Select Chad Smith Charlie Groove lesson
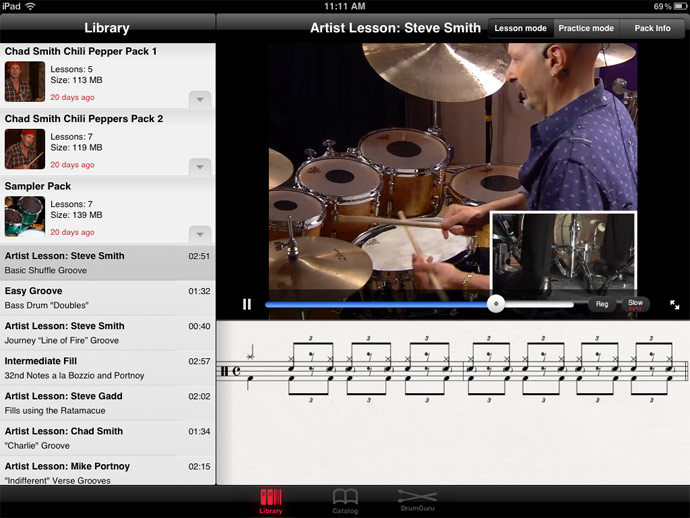This screenshot has height=518, width=690. pos(107,438)
